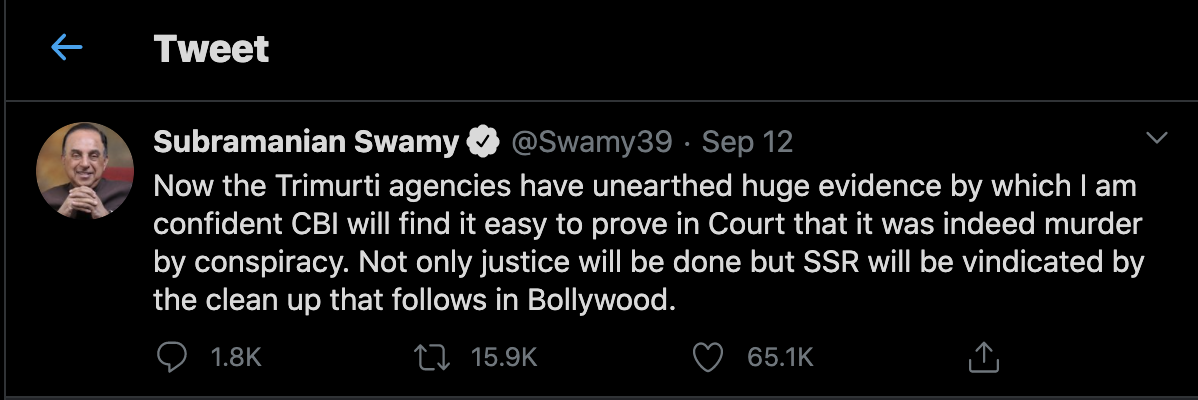The height and width of the screenshot is (400, 1198).
Task: Click the 65.1K likes count
Action: click(x=780, y=357)
